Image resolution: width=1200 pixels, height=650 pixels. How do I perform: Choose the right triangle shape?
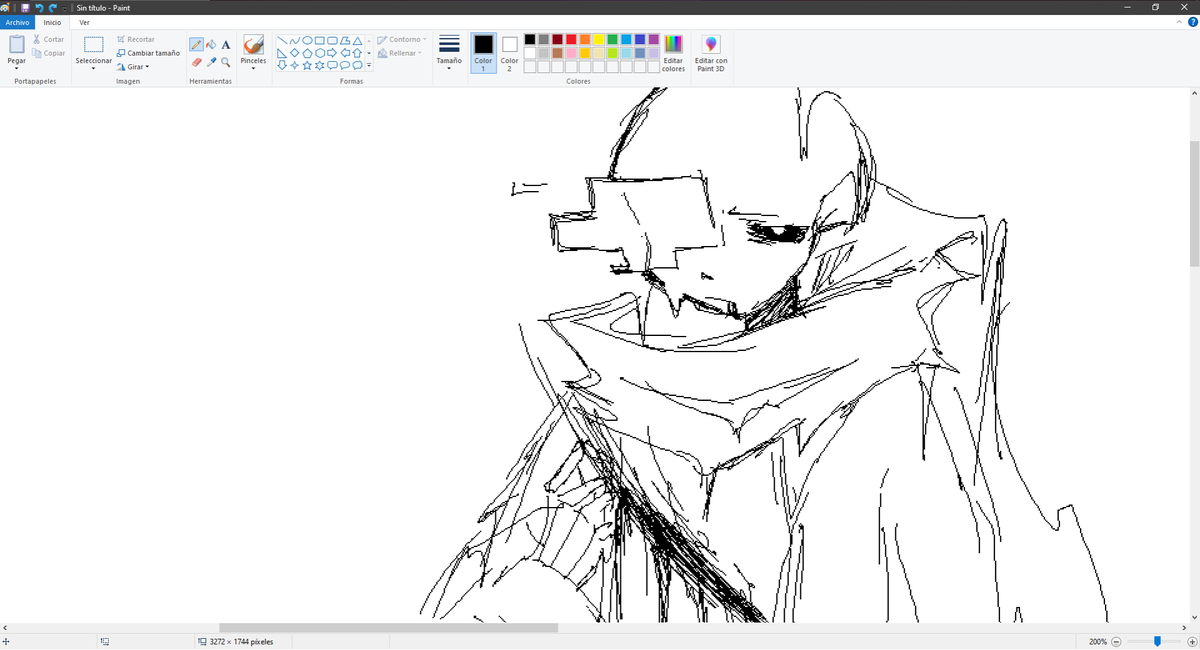pos(282,53)
